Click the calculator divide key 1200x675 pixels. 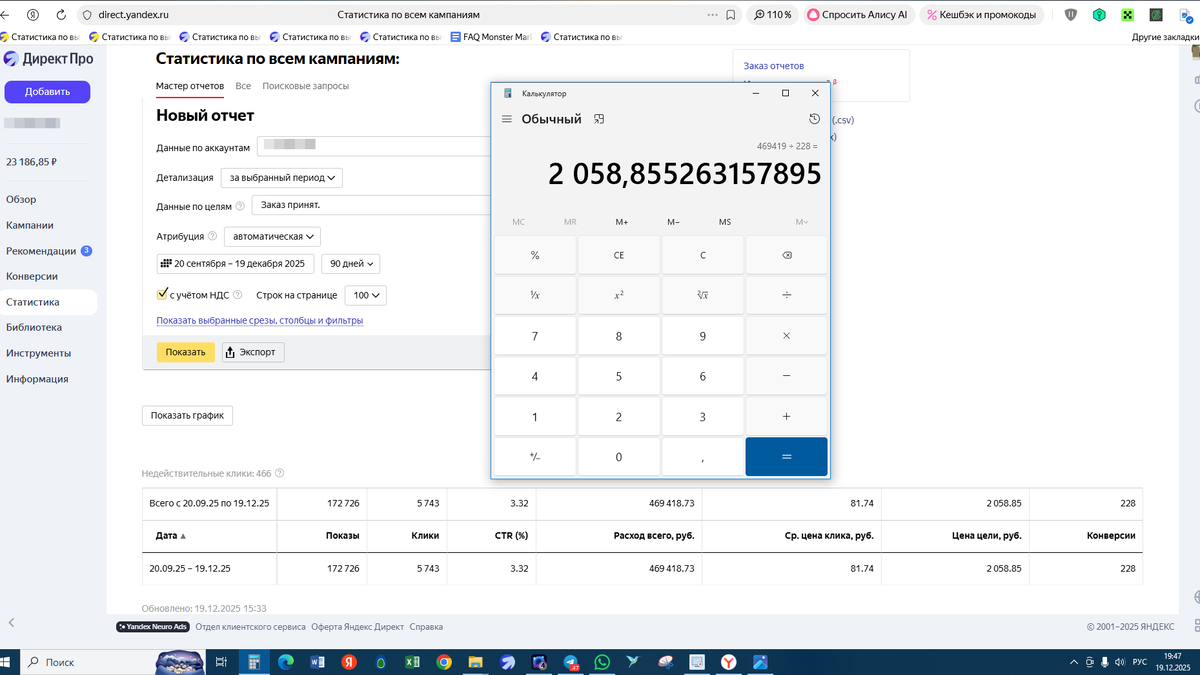[x=786, y=295]
